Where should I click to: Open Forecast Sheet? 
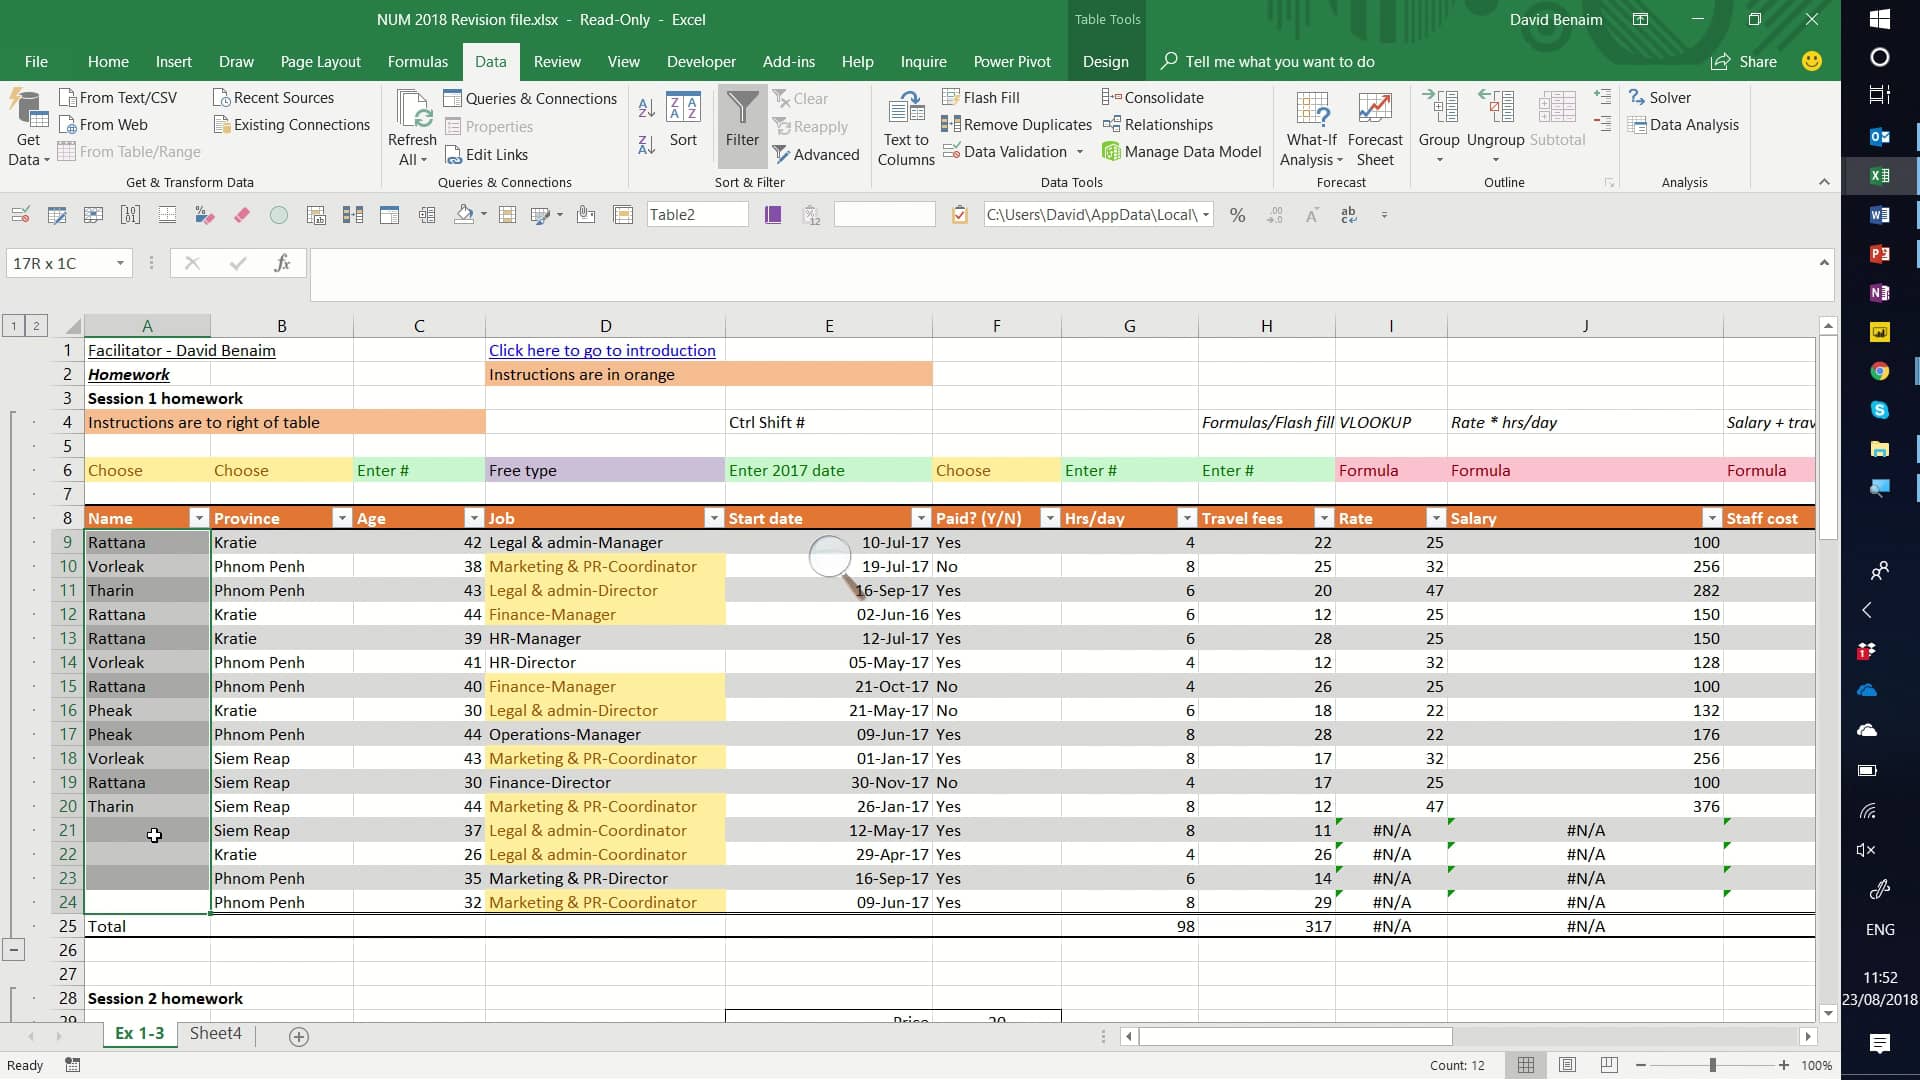pos(1375,128)
